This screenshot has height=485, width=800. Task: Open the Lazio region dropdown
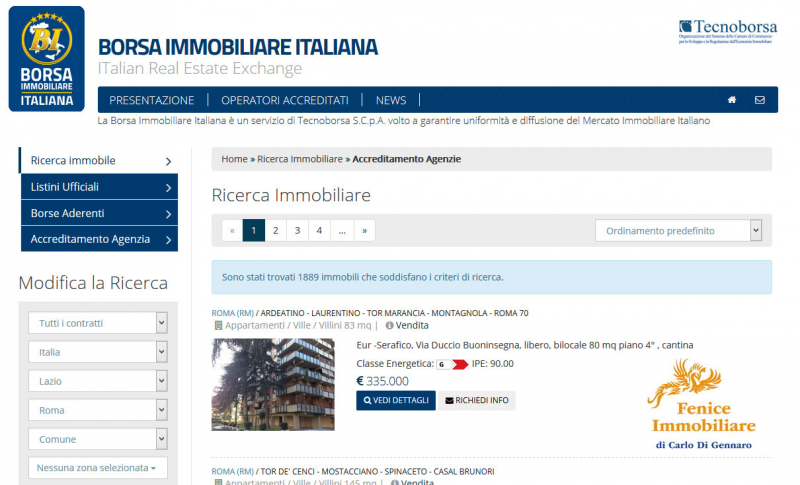tap(98, 381)
